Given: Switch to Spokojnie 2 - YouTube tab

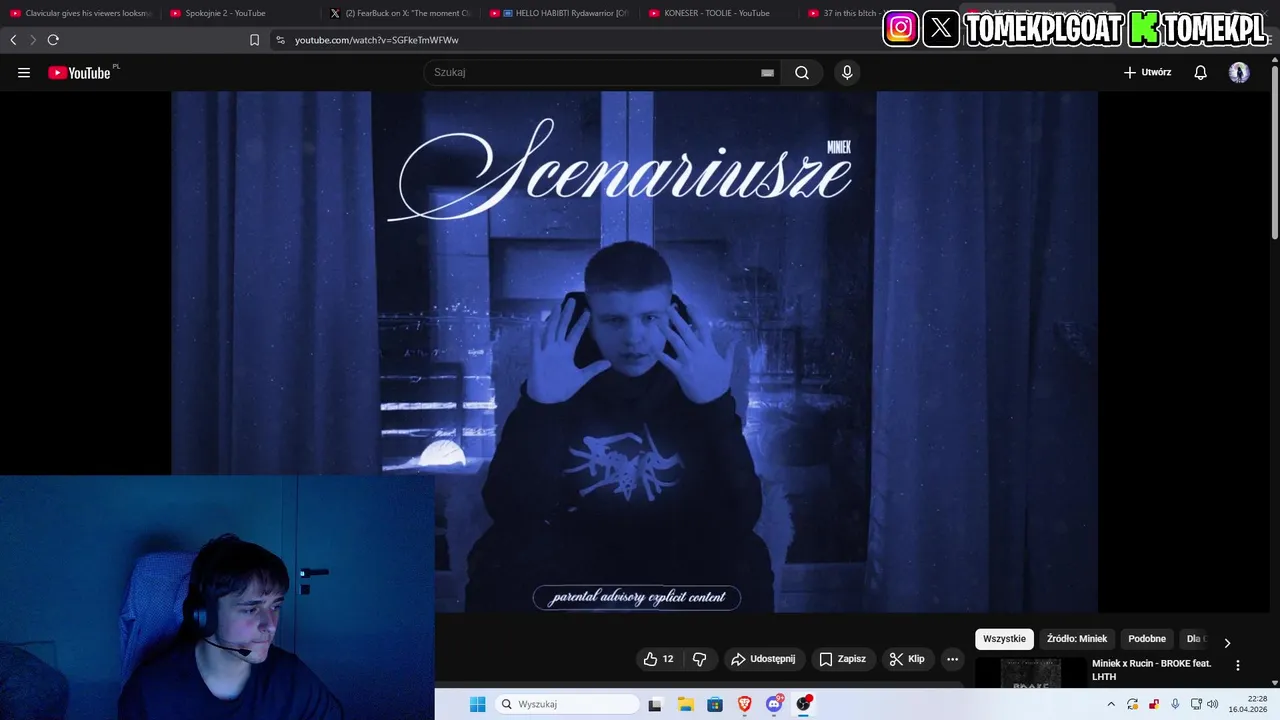Looking at the screenshot, I should pyautogui.click(x=240, y=13).
